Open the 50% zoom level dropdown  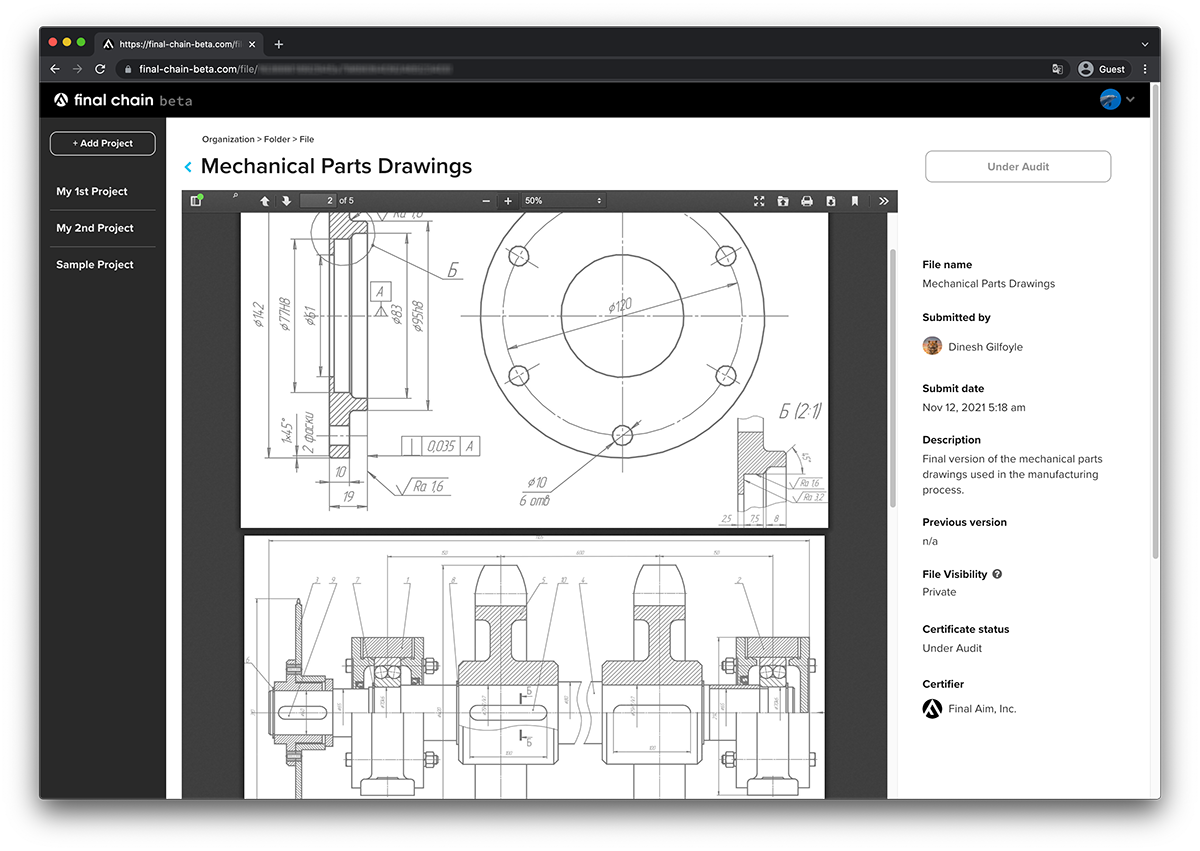pyautogui.click(x=563, y=201)
